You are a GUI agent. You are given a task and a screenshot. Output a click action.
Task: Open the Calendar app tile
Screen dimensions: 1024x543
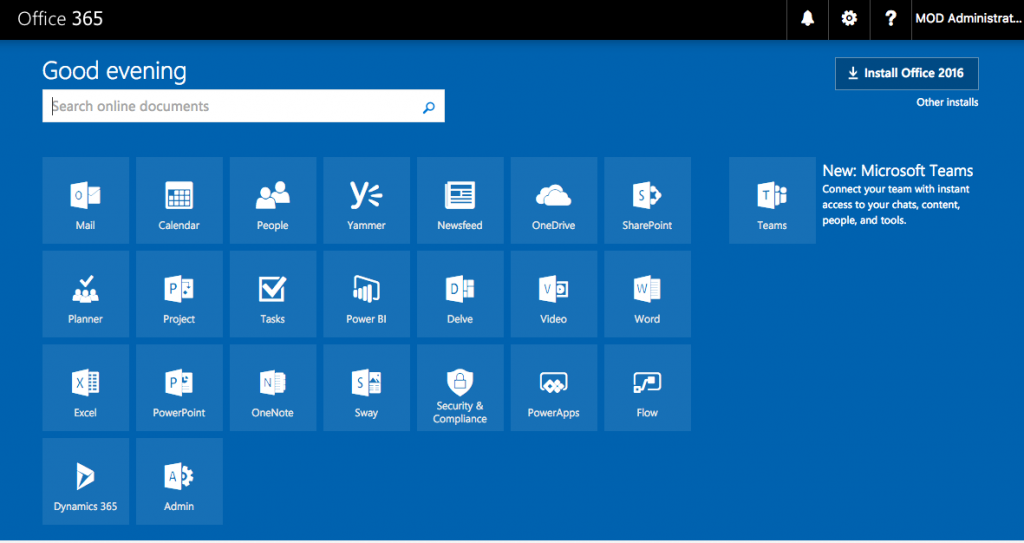179,200
